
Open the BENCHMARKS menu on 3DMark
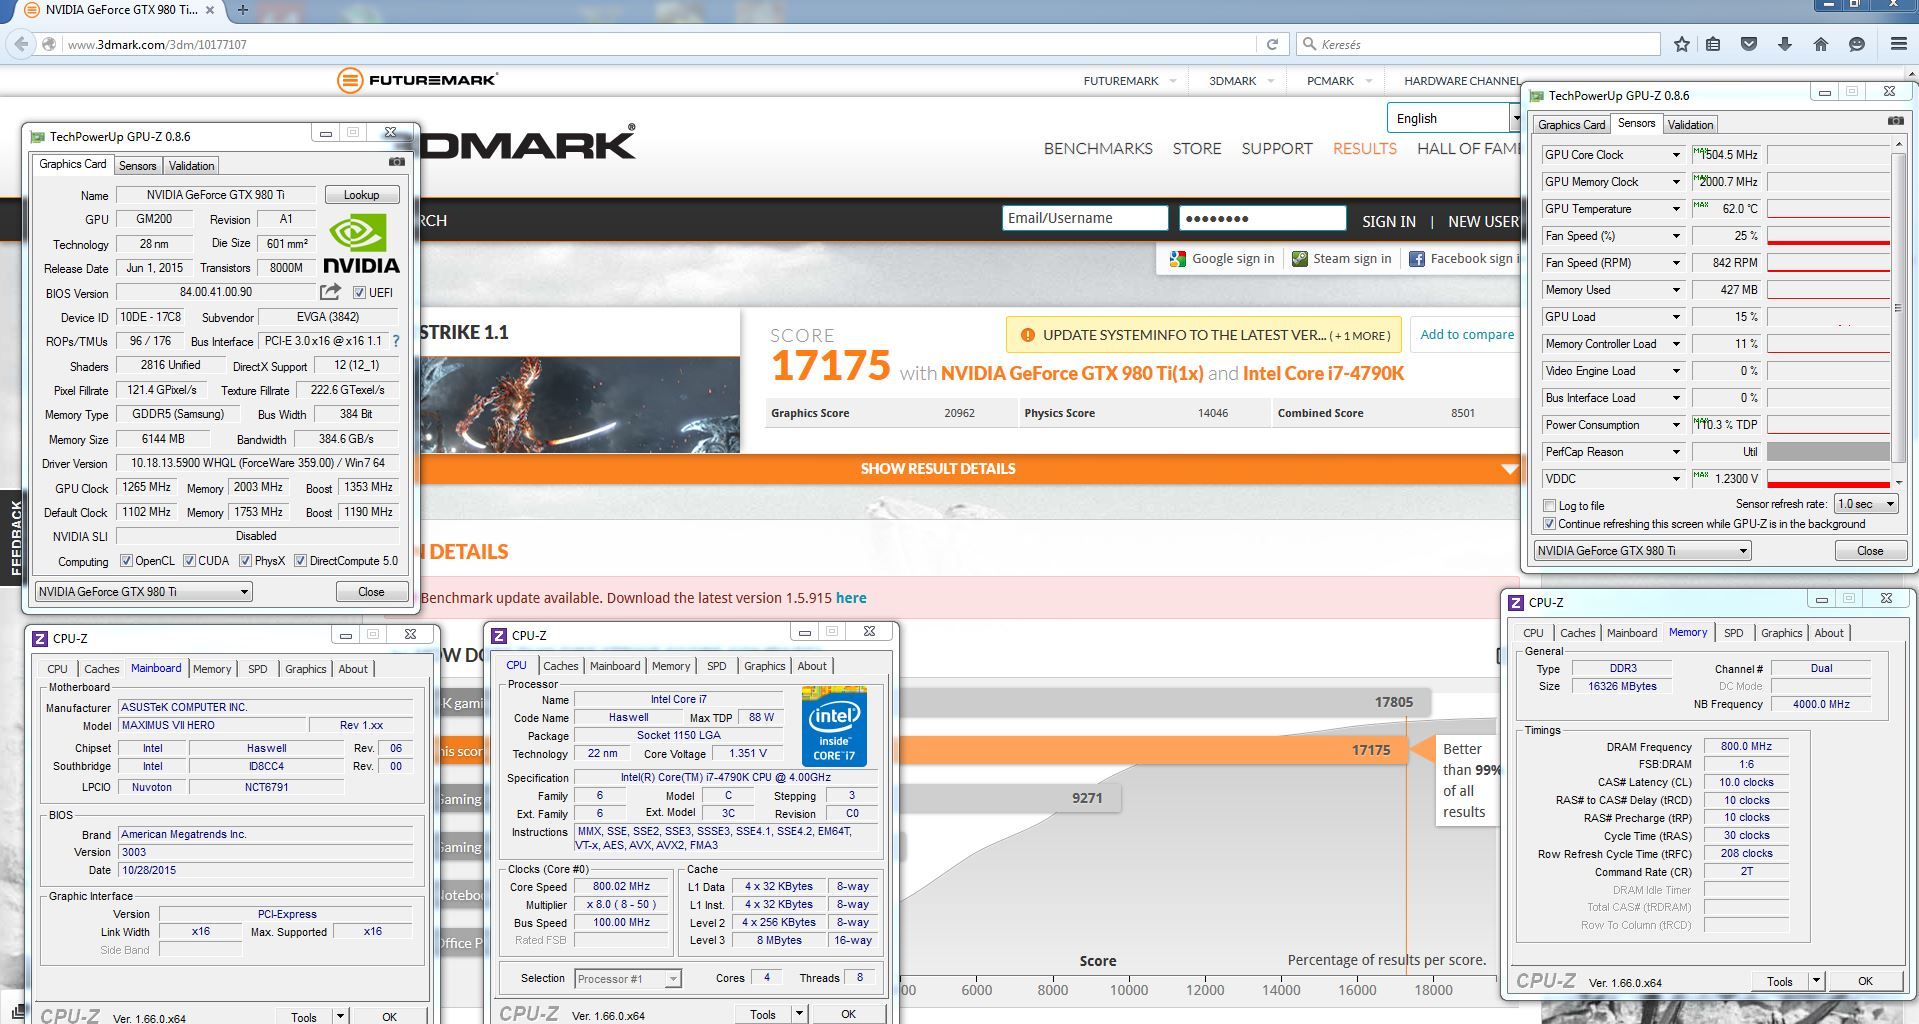click(x=1098, y=148)
